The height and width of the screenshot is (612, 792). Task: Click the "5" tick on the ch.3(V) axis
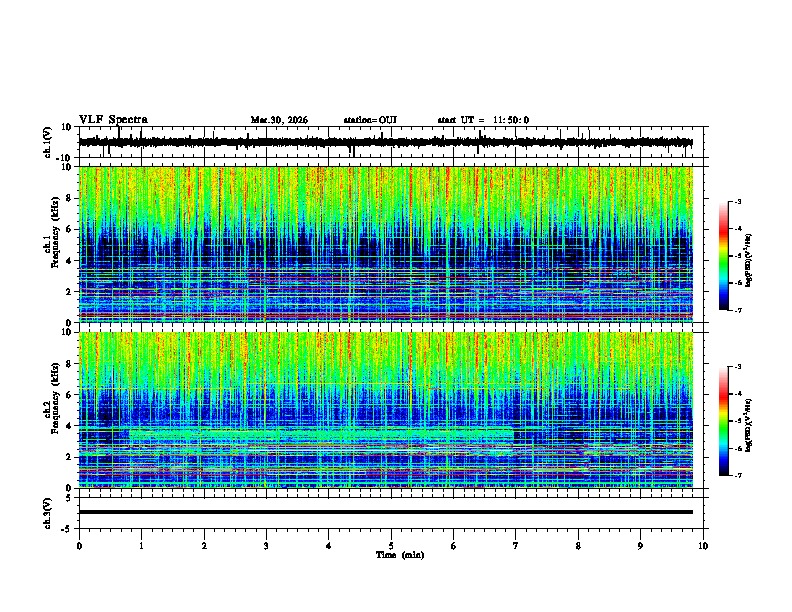[70, 498]
